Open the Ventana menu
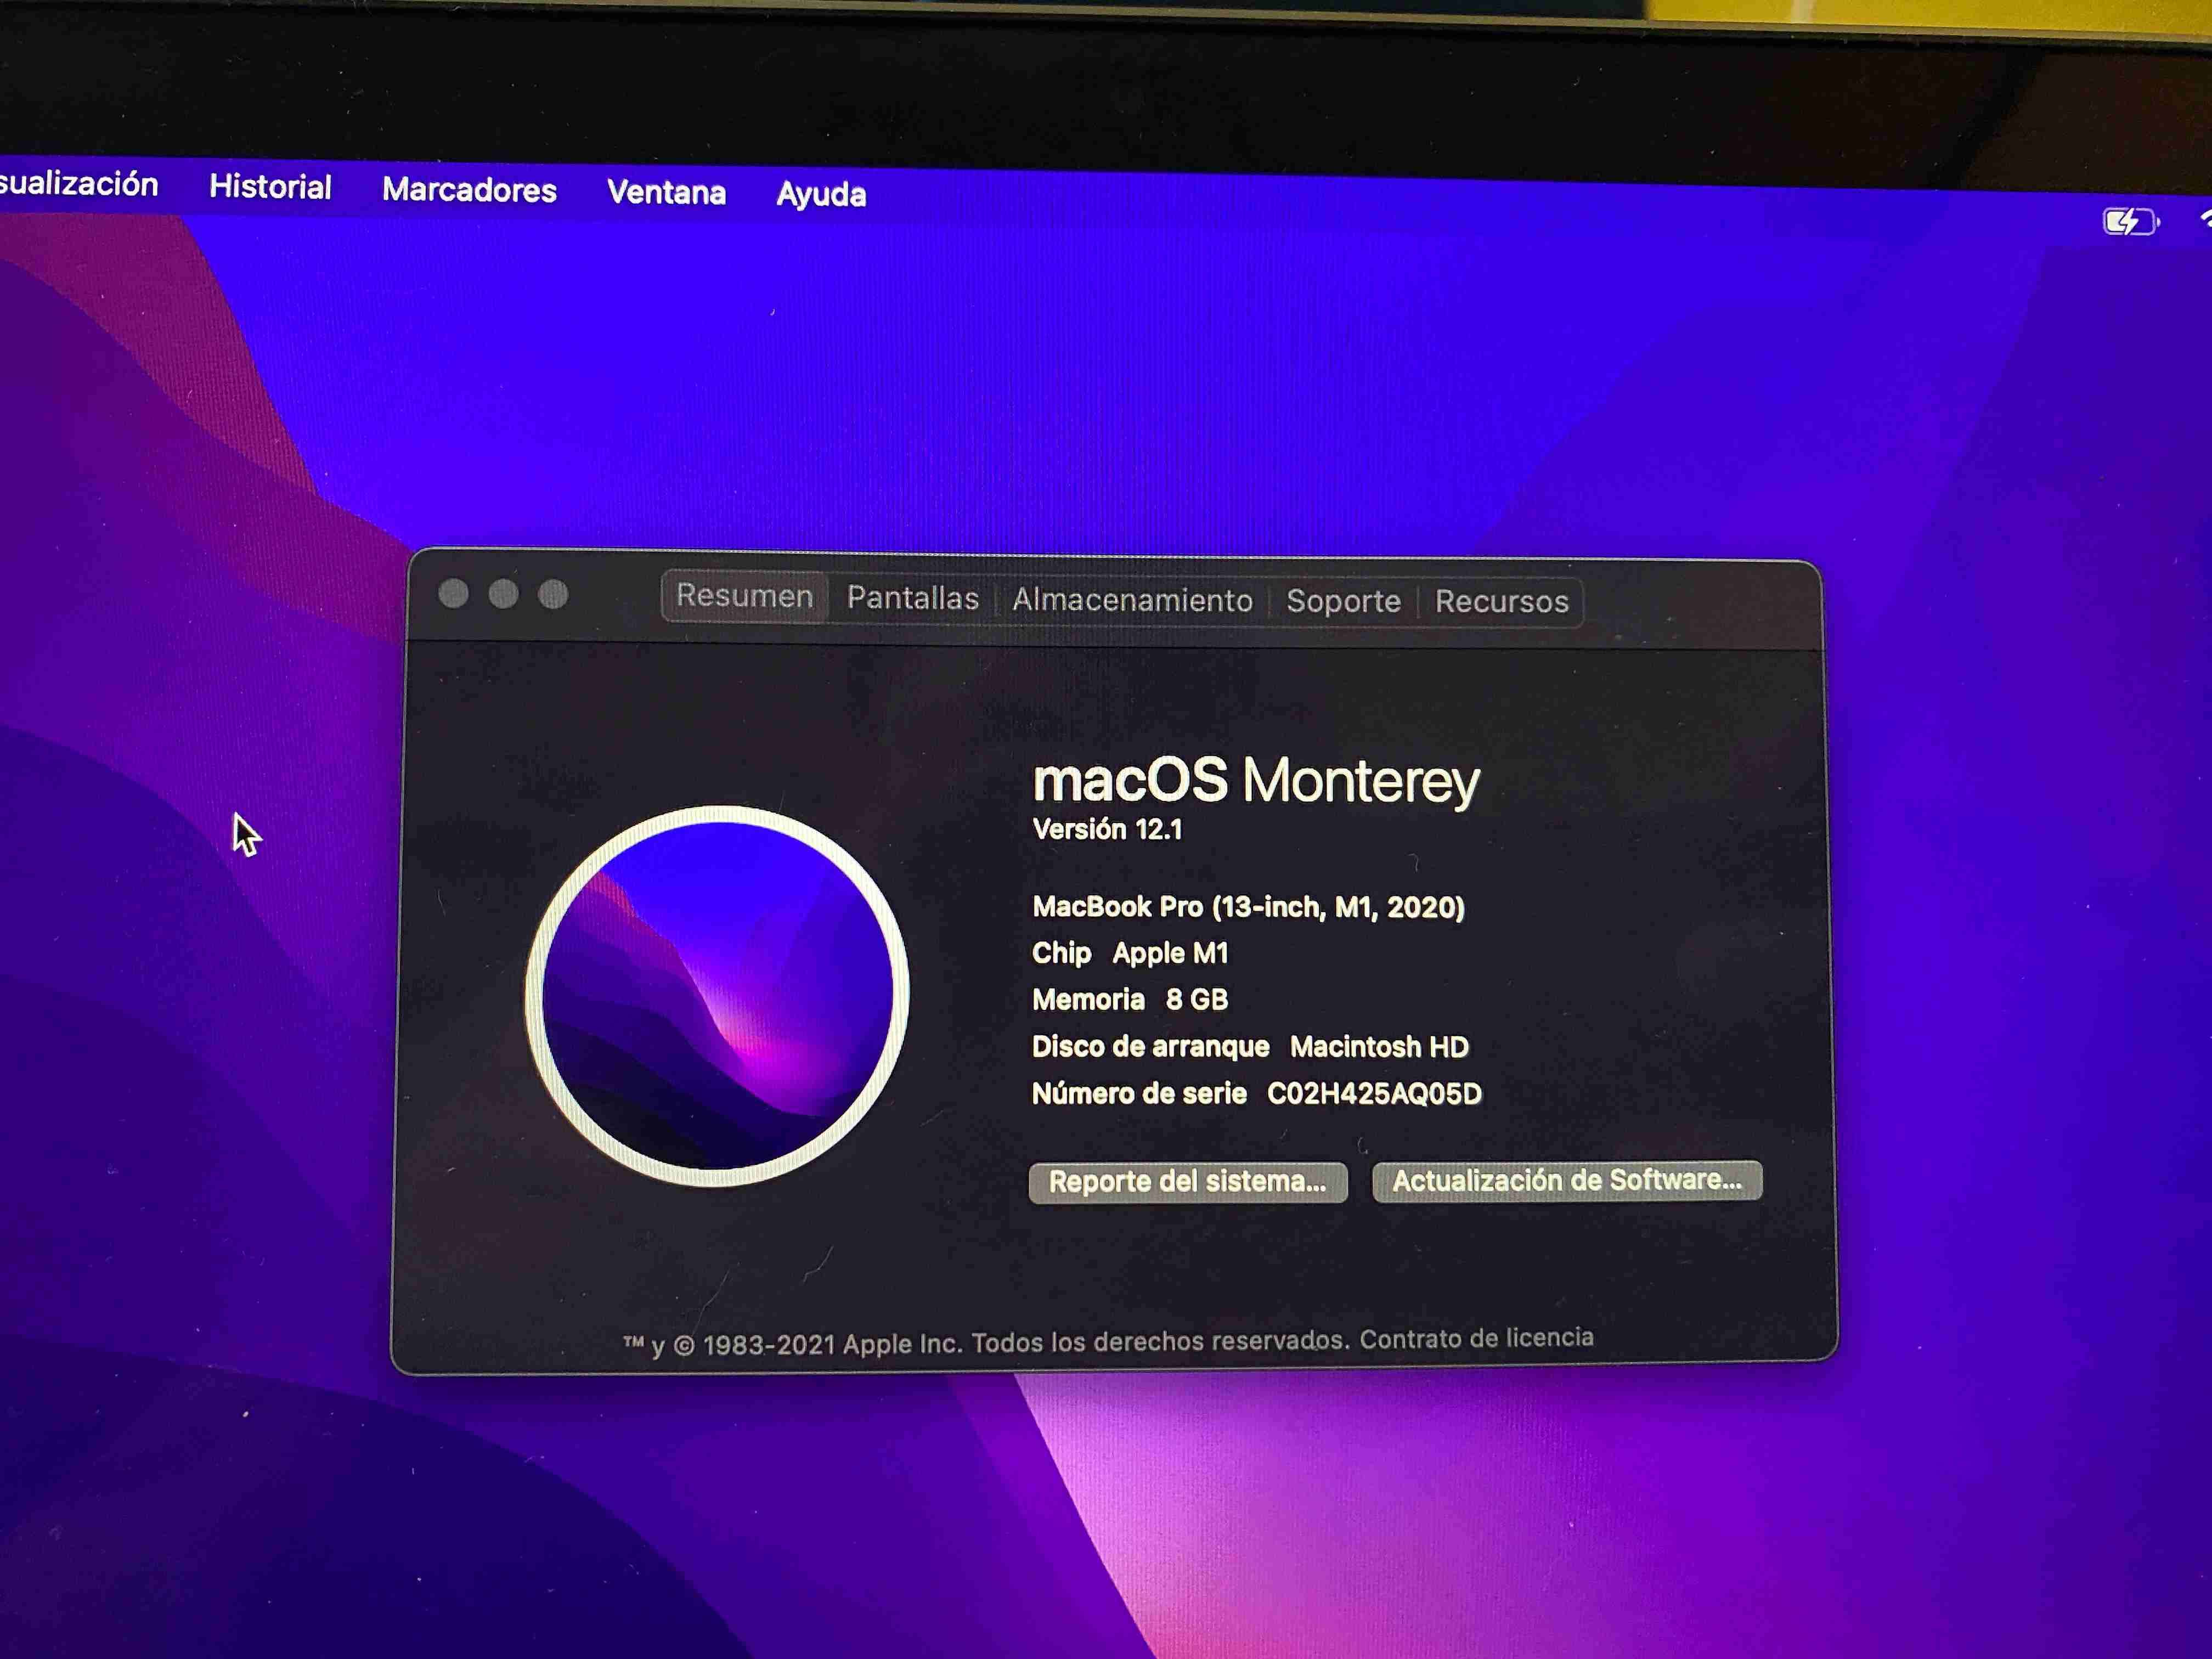The width and height of the screenshot is (2212, 1659). [666, 192]
